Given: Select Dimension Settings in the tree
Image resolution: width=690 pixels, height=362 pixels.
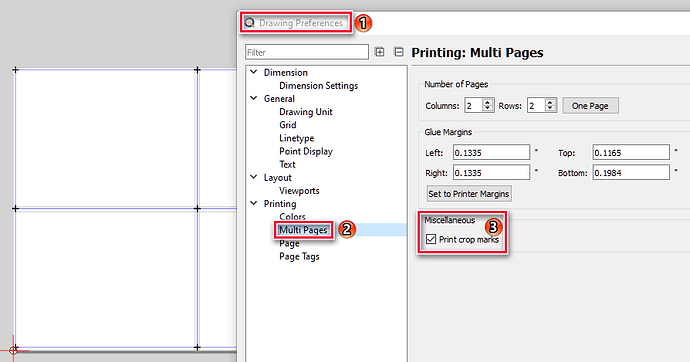Looking at the screenshot, I should 319,85.
